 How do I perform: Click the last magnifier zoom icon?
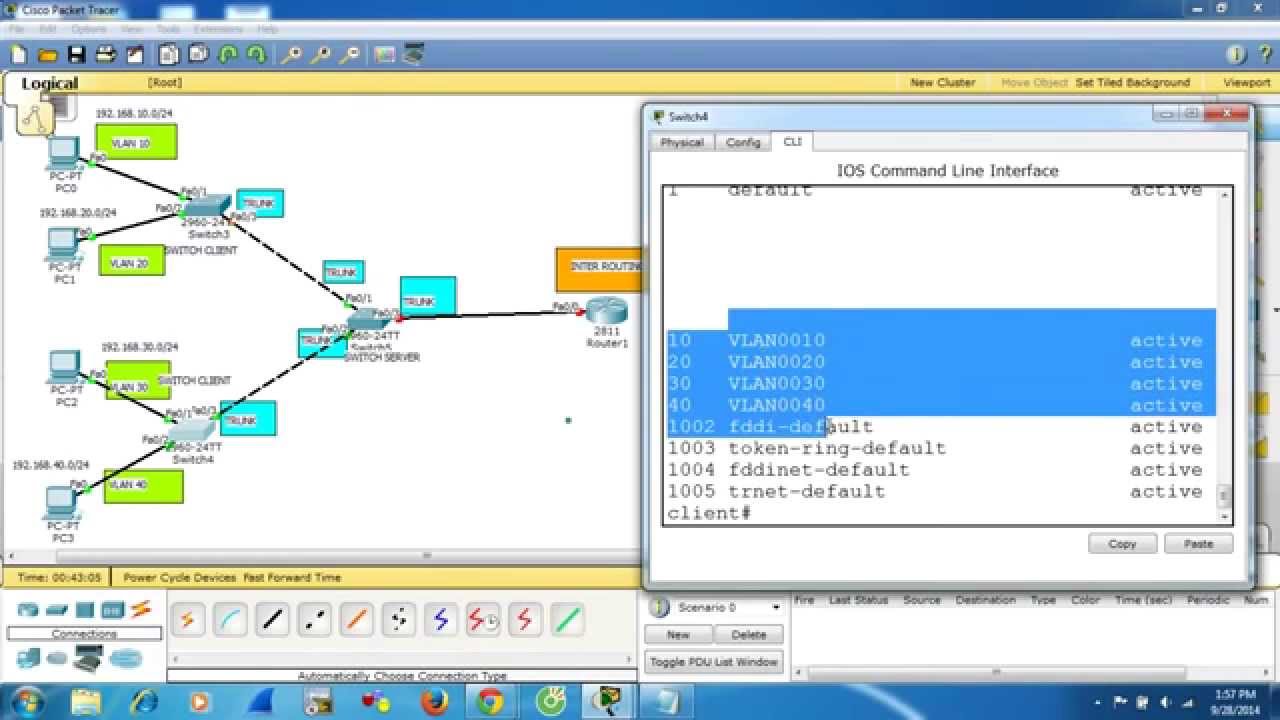(350, 55)
